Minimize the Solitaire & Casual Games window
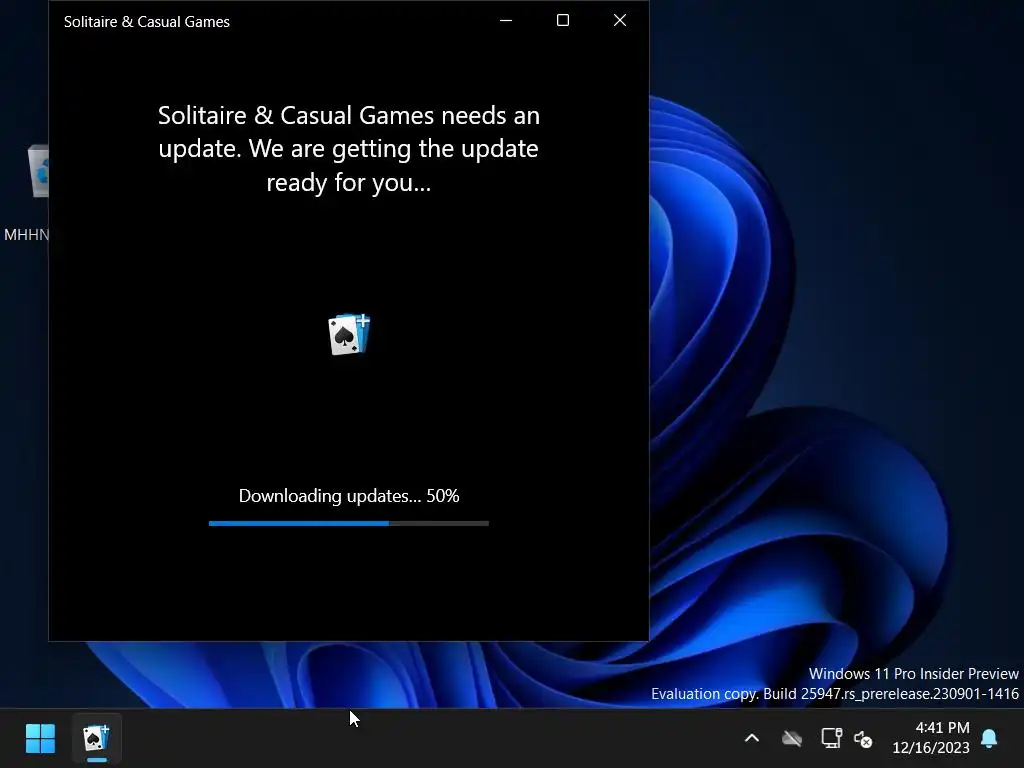Image resolution: width=1024 pixels, height=768 pixels. (505, 20)
